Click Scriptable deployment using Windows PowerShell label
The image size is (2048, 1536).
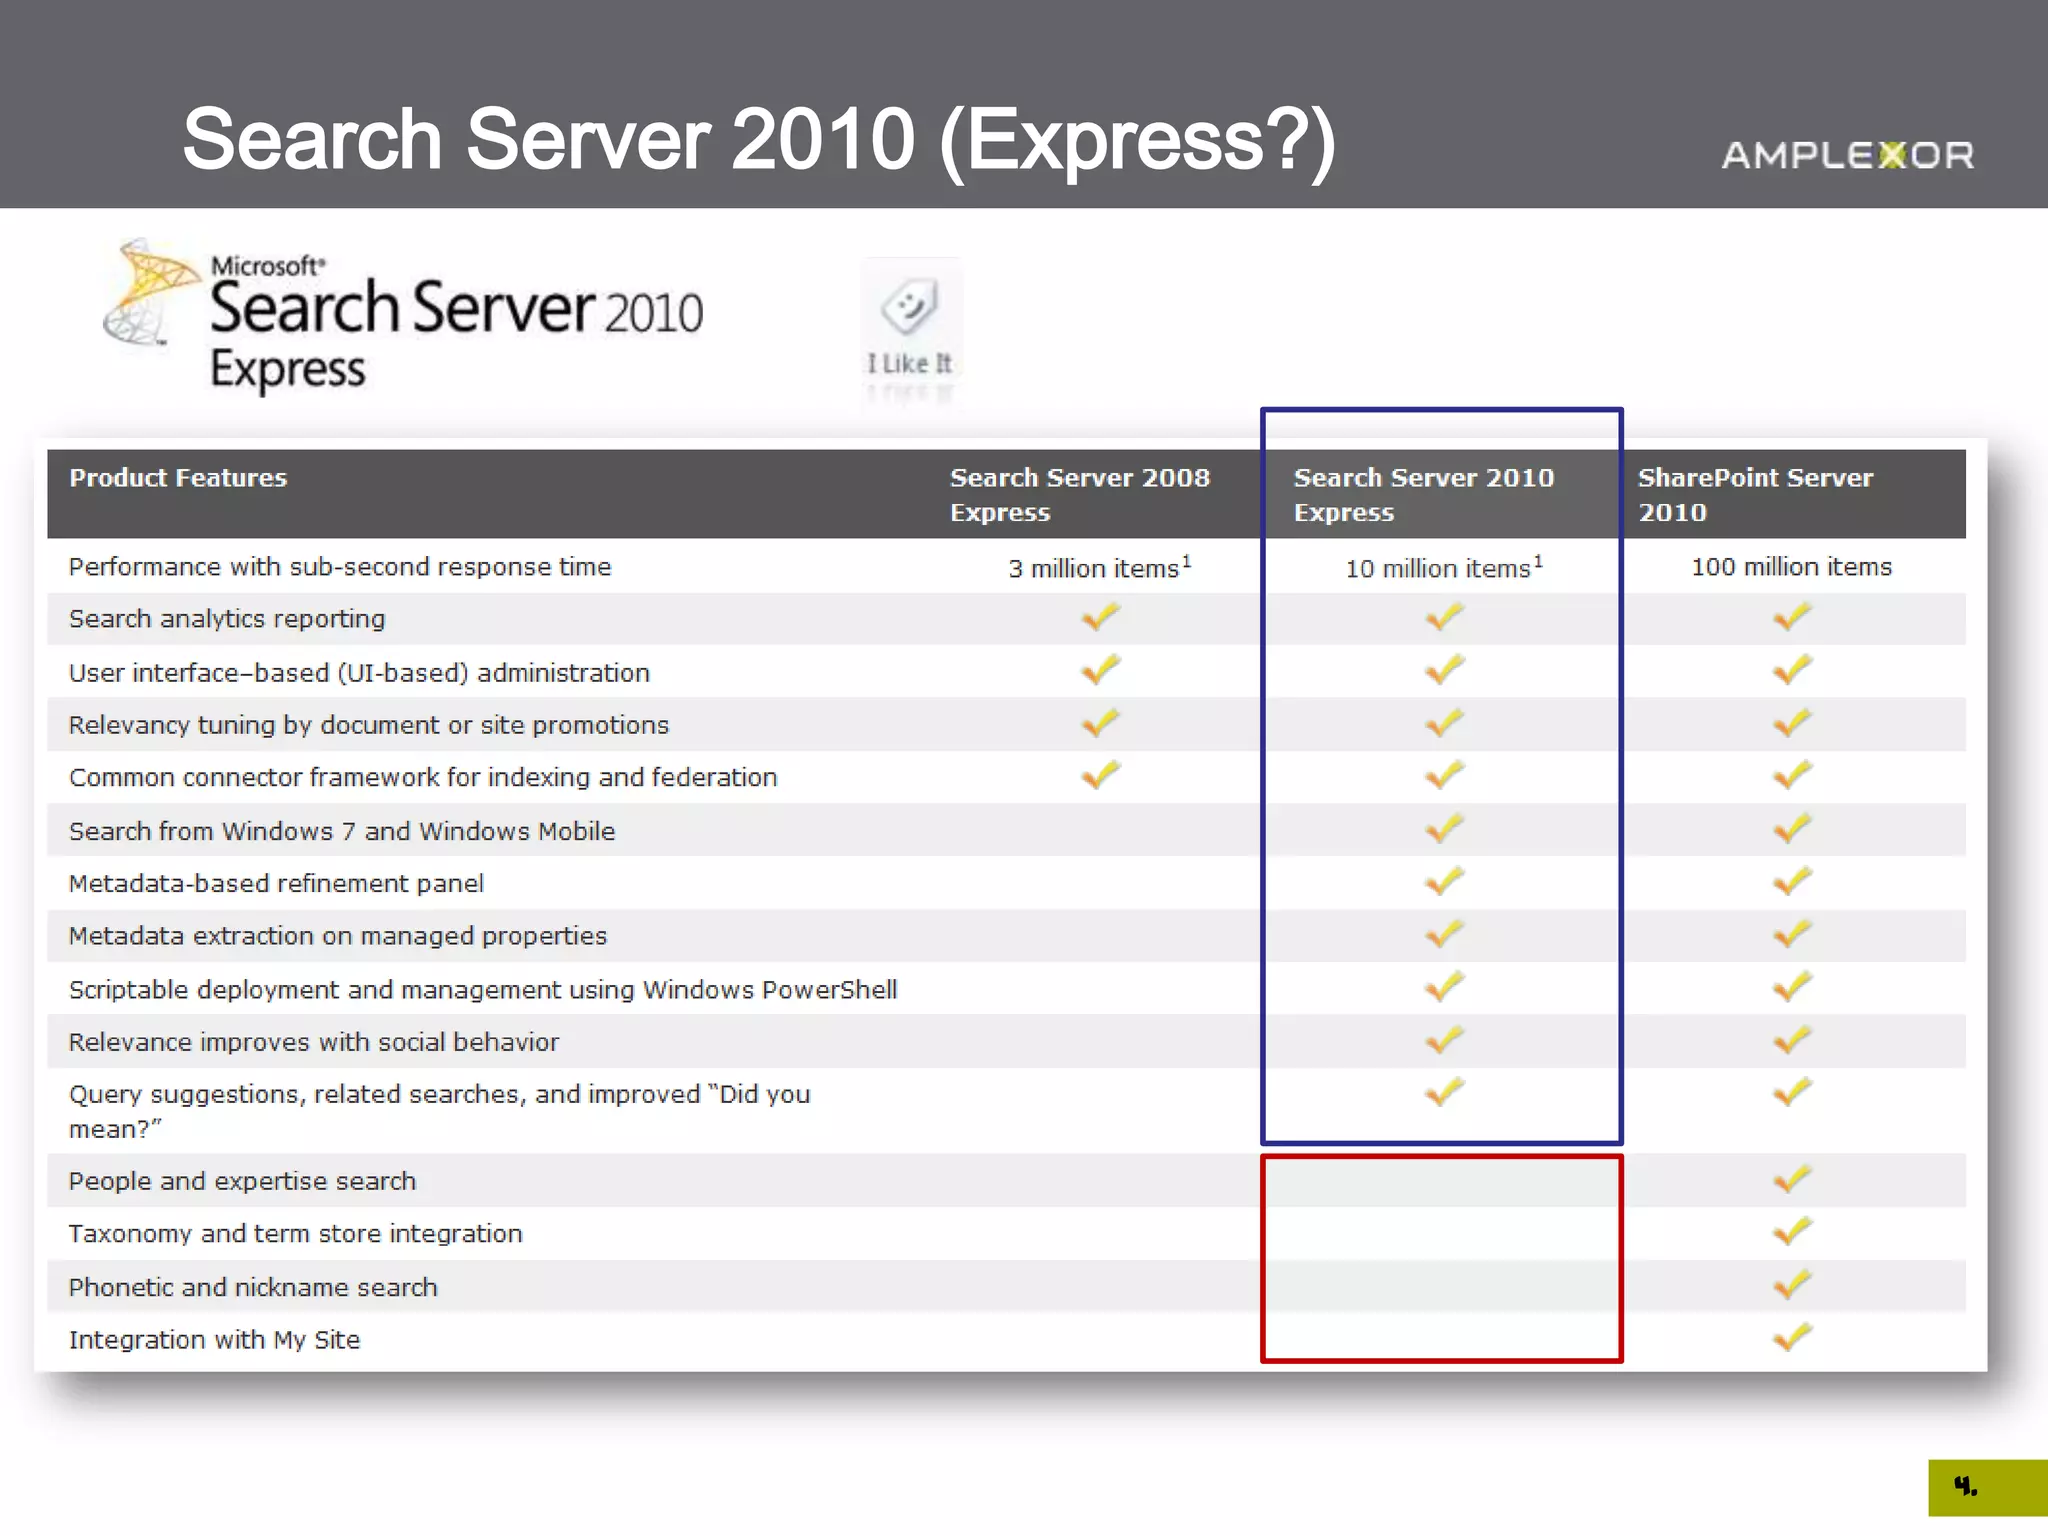(x=483, y=990)
